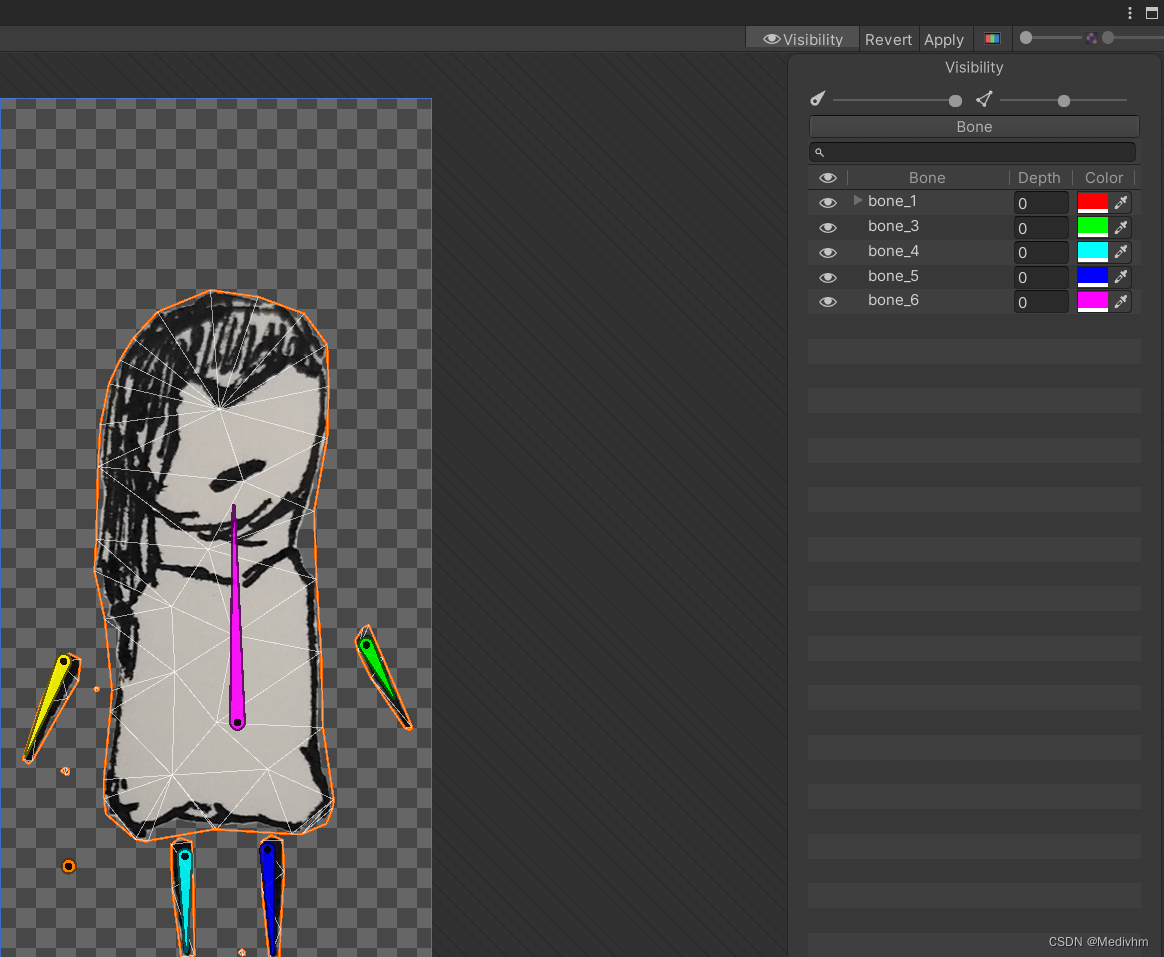Select bone_4 in the list
1164x957 pixels.
(893, 251)
